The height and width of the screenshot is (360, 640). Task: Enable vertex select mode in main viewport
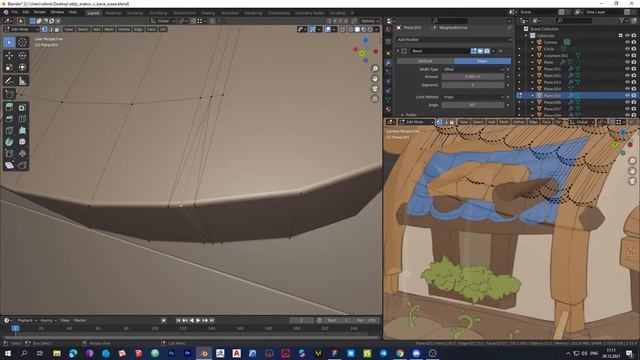(44, 29)
